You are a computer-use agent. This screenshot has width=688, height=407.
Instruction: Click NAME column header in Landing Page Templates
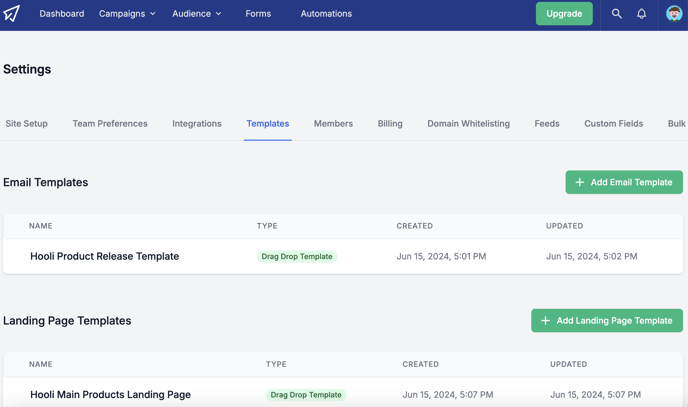coord(41,364)
